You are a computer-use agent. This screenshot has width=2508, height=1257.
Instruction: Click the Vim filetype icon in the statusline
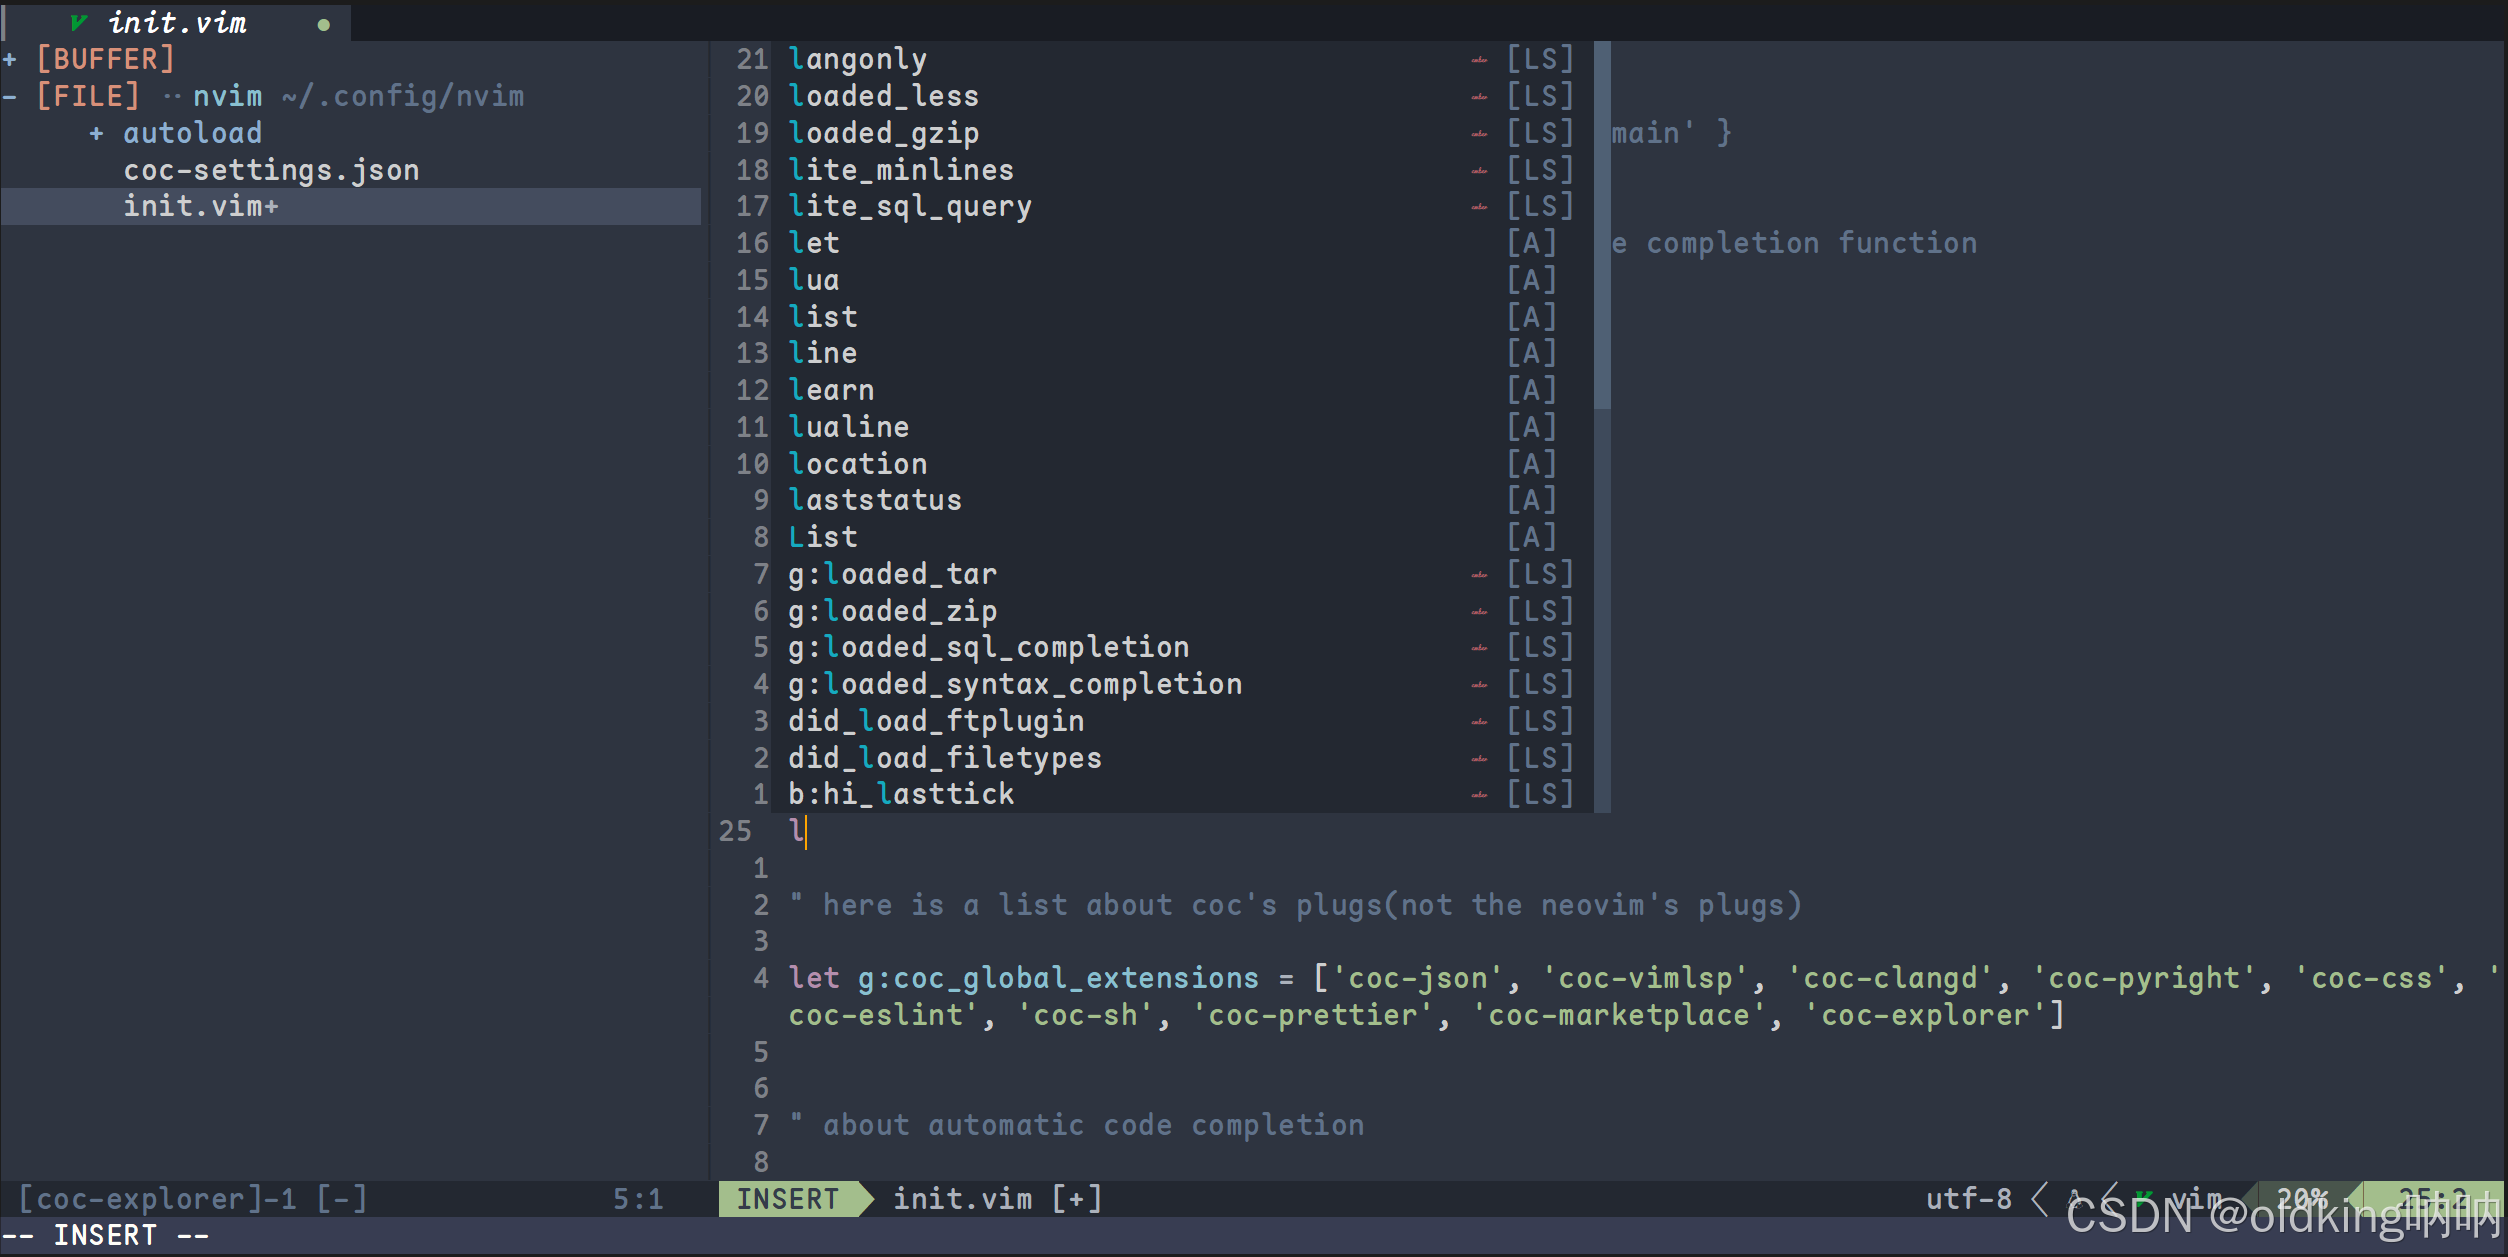coord(2143,1197)
